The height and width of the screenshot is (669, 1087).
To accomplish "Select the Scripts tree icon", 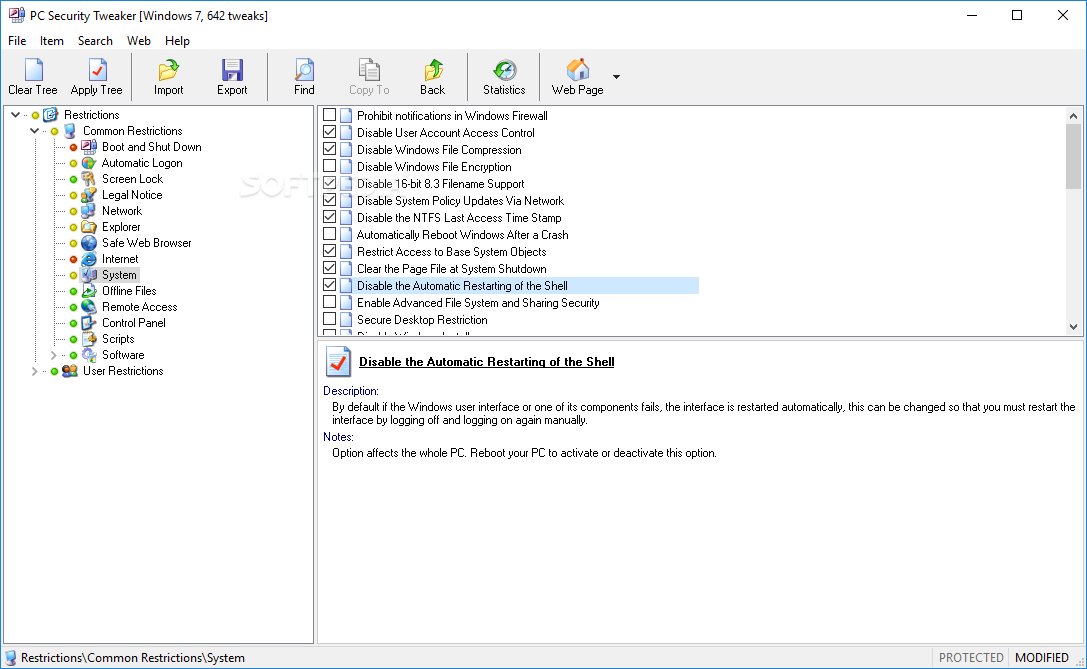I will click(x=89, y=338).
